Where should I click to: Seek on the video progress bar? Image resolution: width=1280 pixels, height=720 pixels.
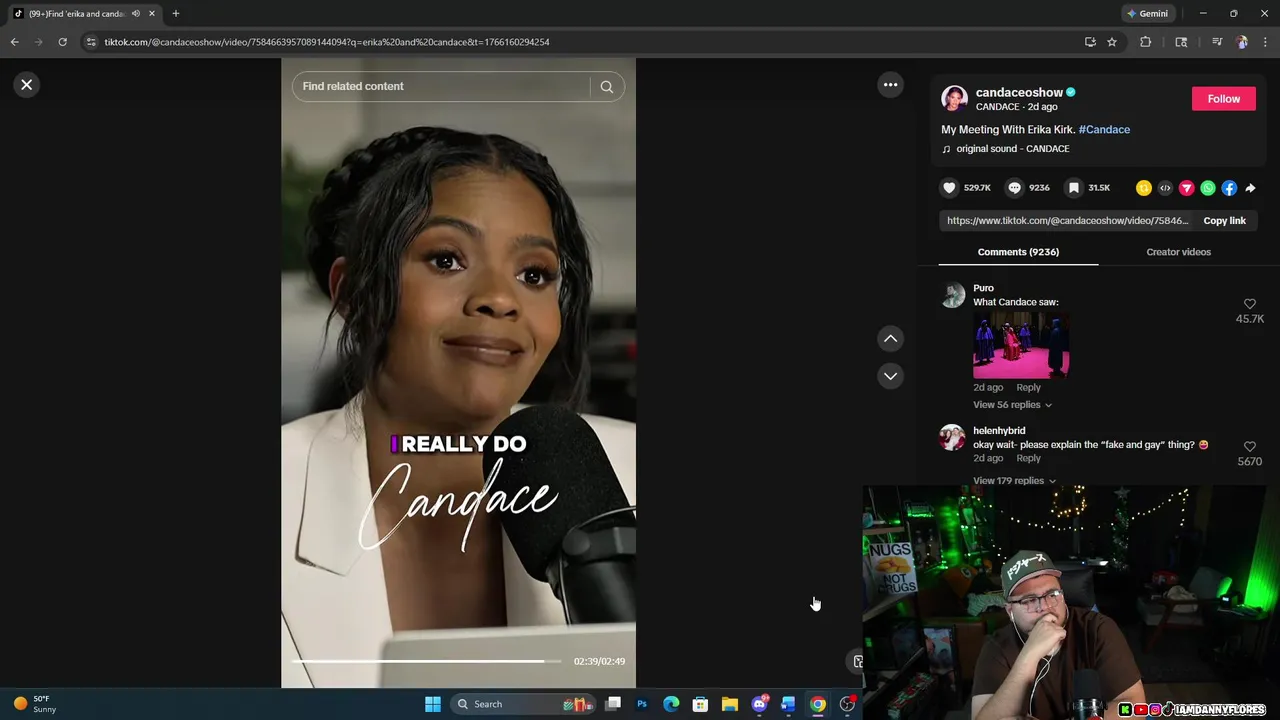[x=428, y=661]
